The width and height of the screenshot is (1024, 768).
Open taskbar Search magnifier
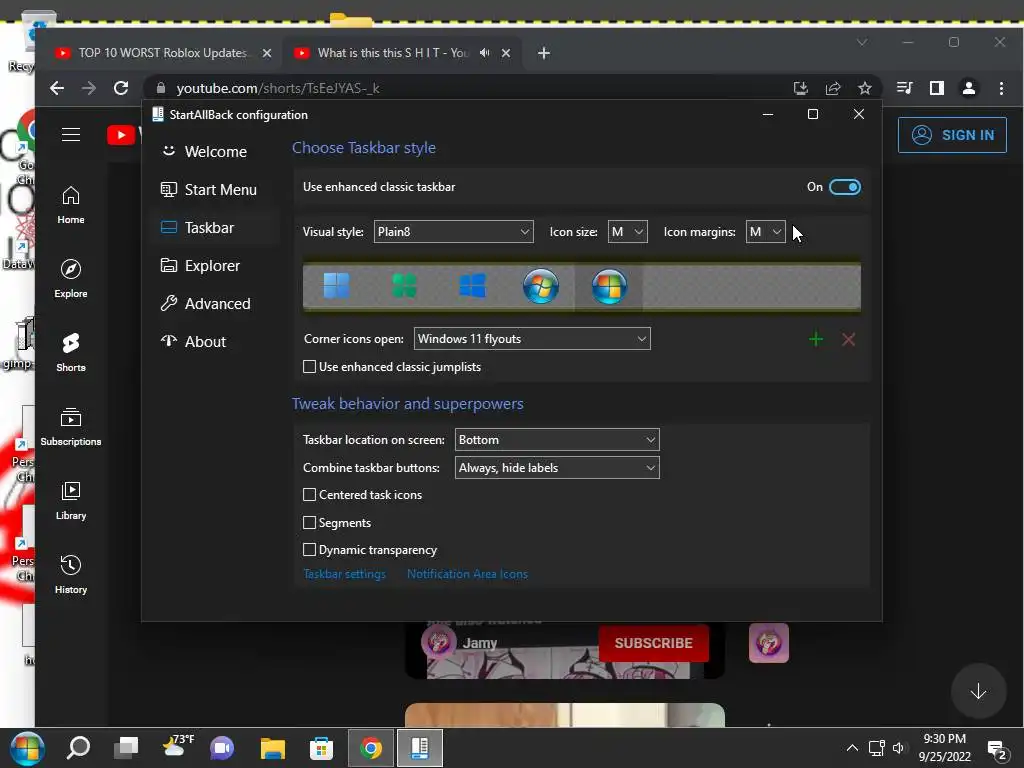[78, 748]
